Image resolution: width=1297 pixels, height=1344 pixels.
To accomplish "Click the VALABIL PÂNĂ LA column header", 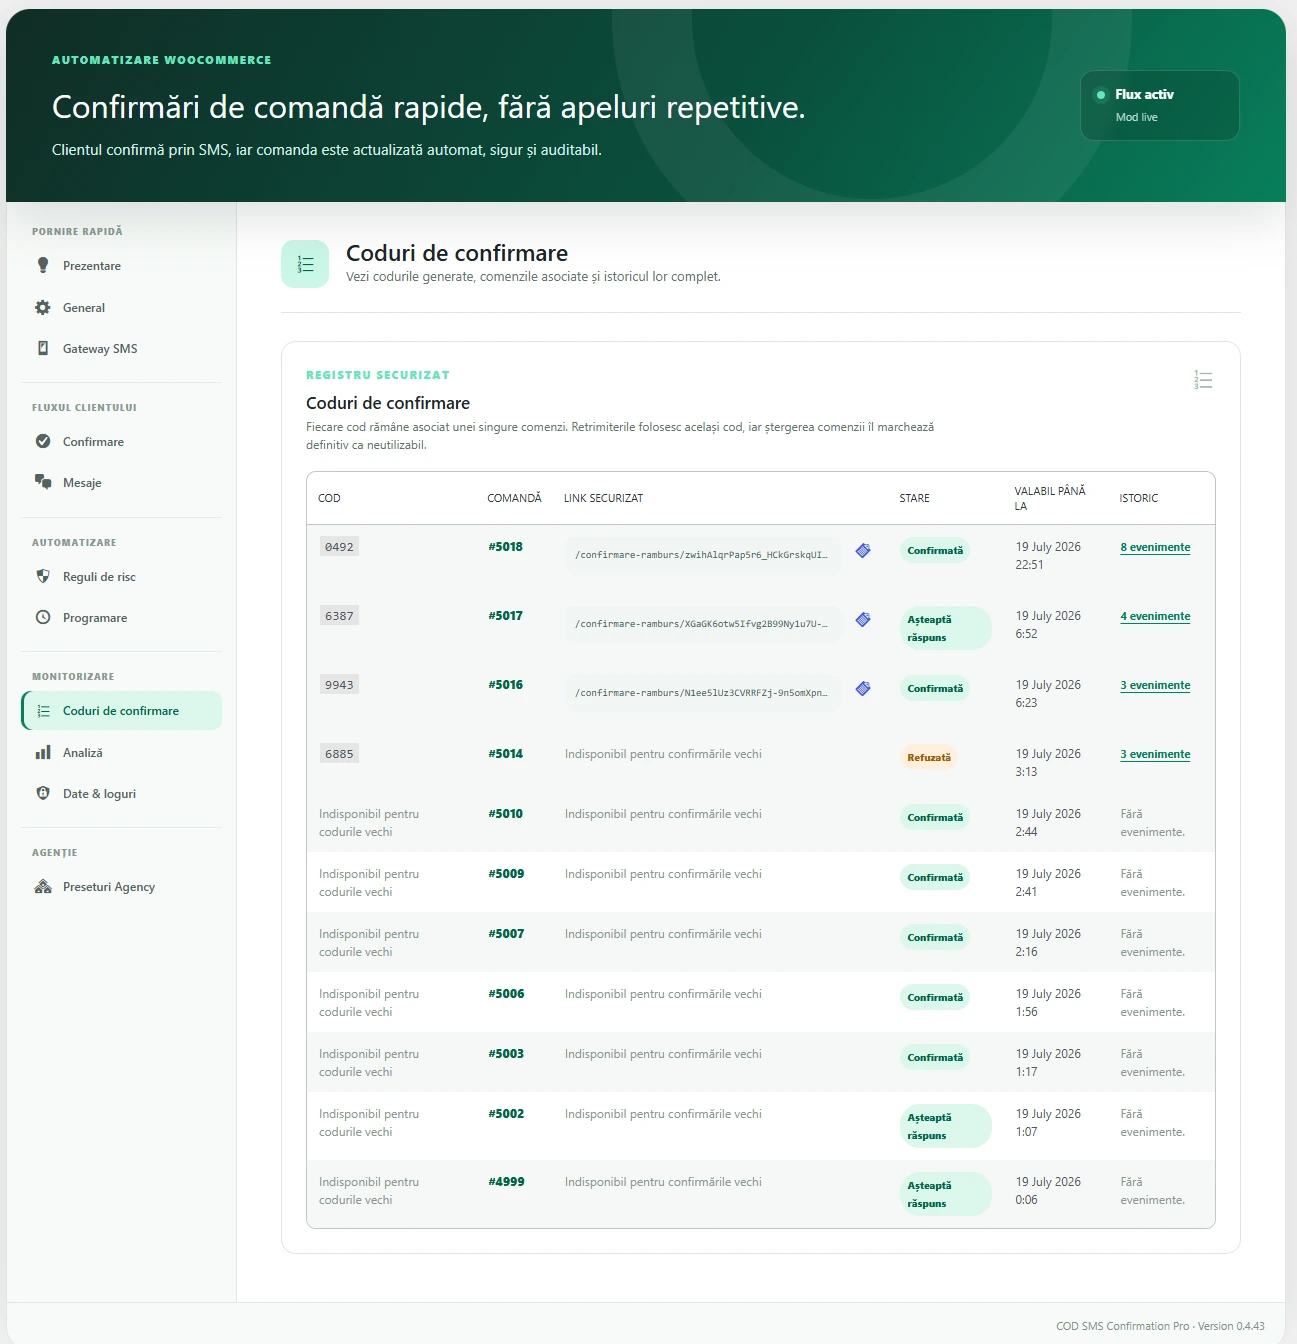I will point(1049,498).
